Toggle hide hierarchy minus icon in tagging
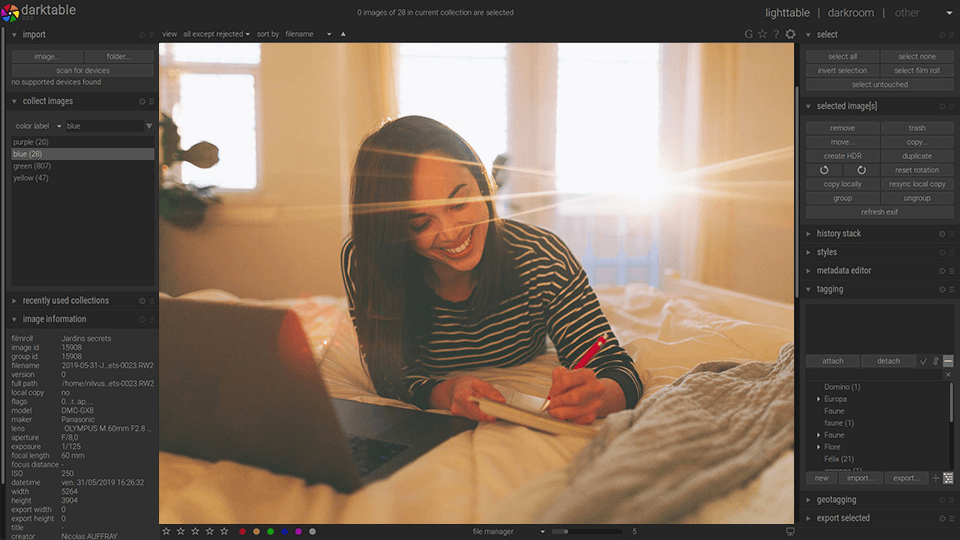The width and height of the screenshot is (960, 540). coord(948,361)
